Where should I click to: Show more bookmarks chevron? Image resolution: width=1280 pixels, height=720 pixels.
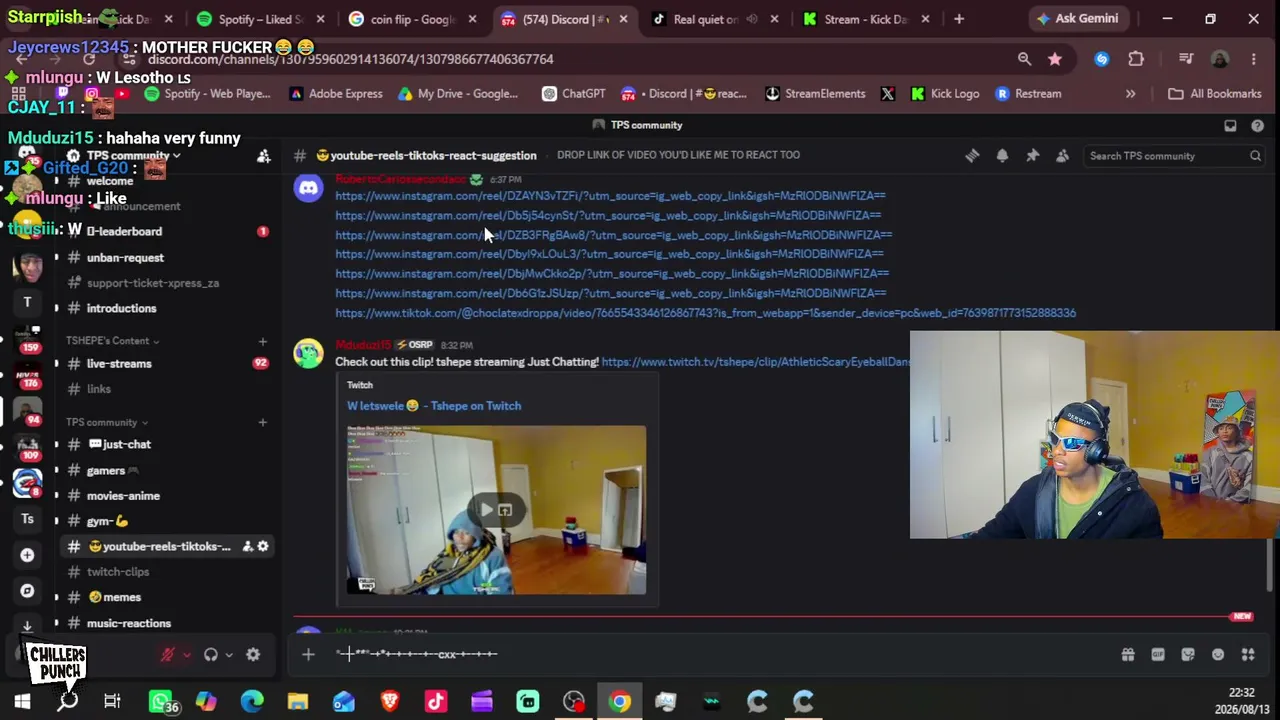click(x=1130, y=94)
